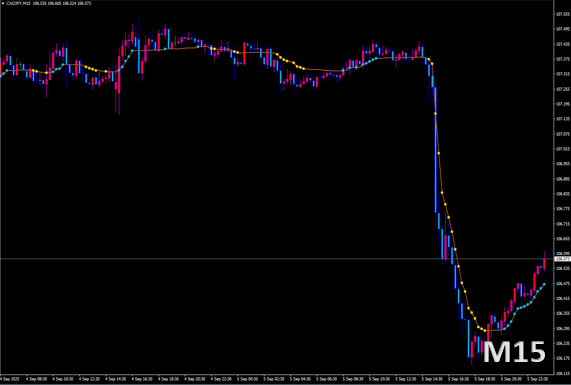The image size is (571, 385).
Task: Click the 107.015 level on price scale
Action: (562, 149)
